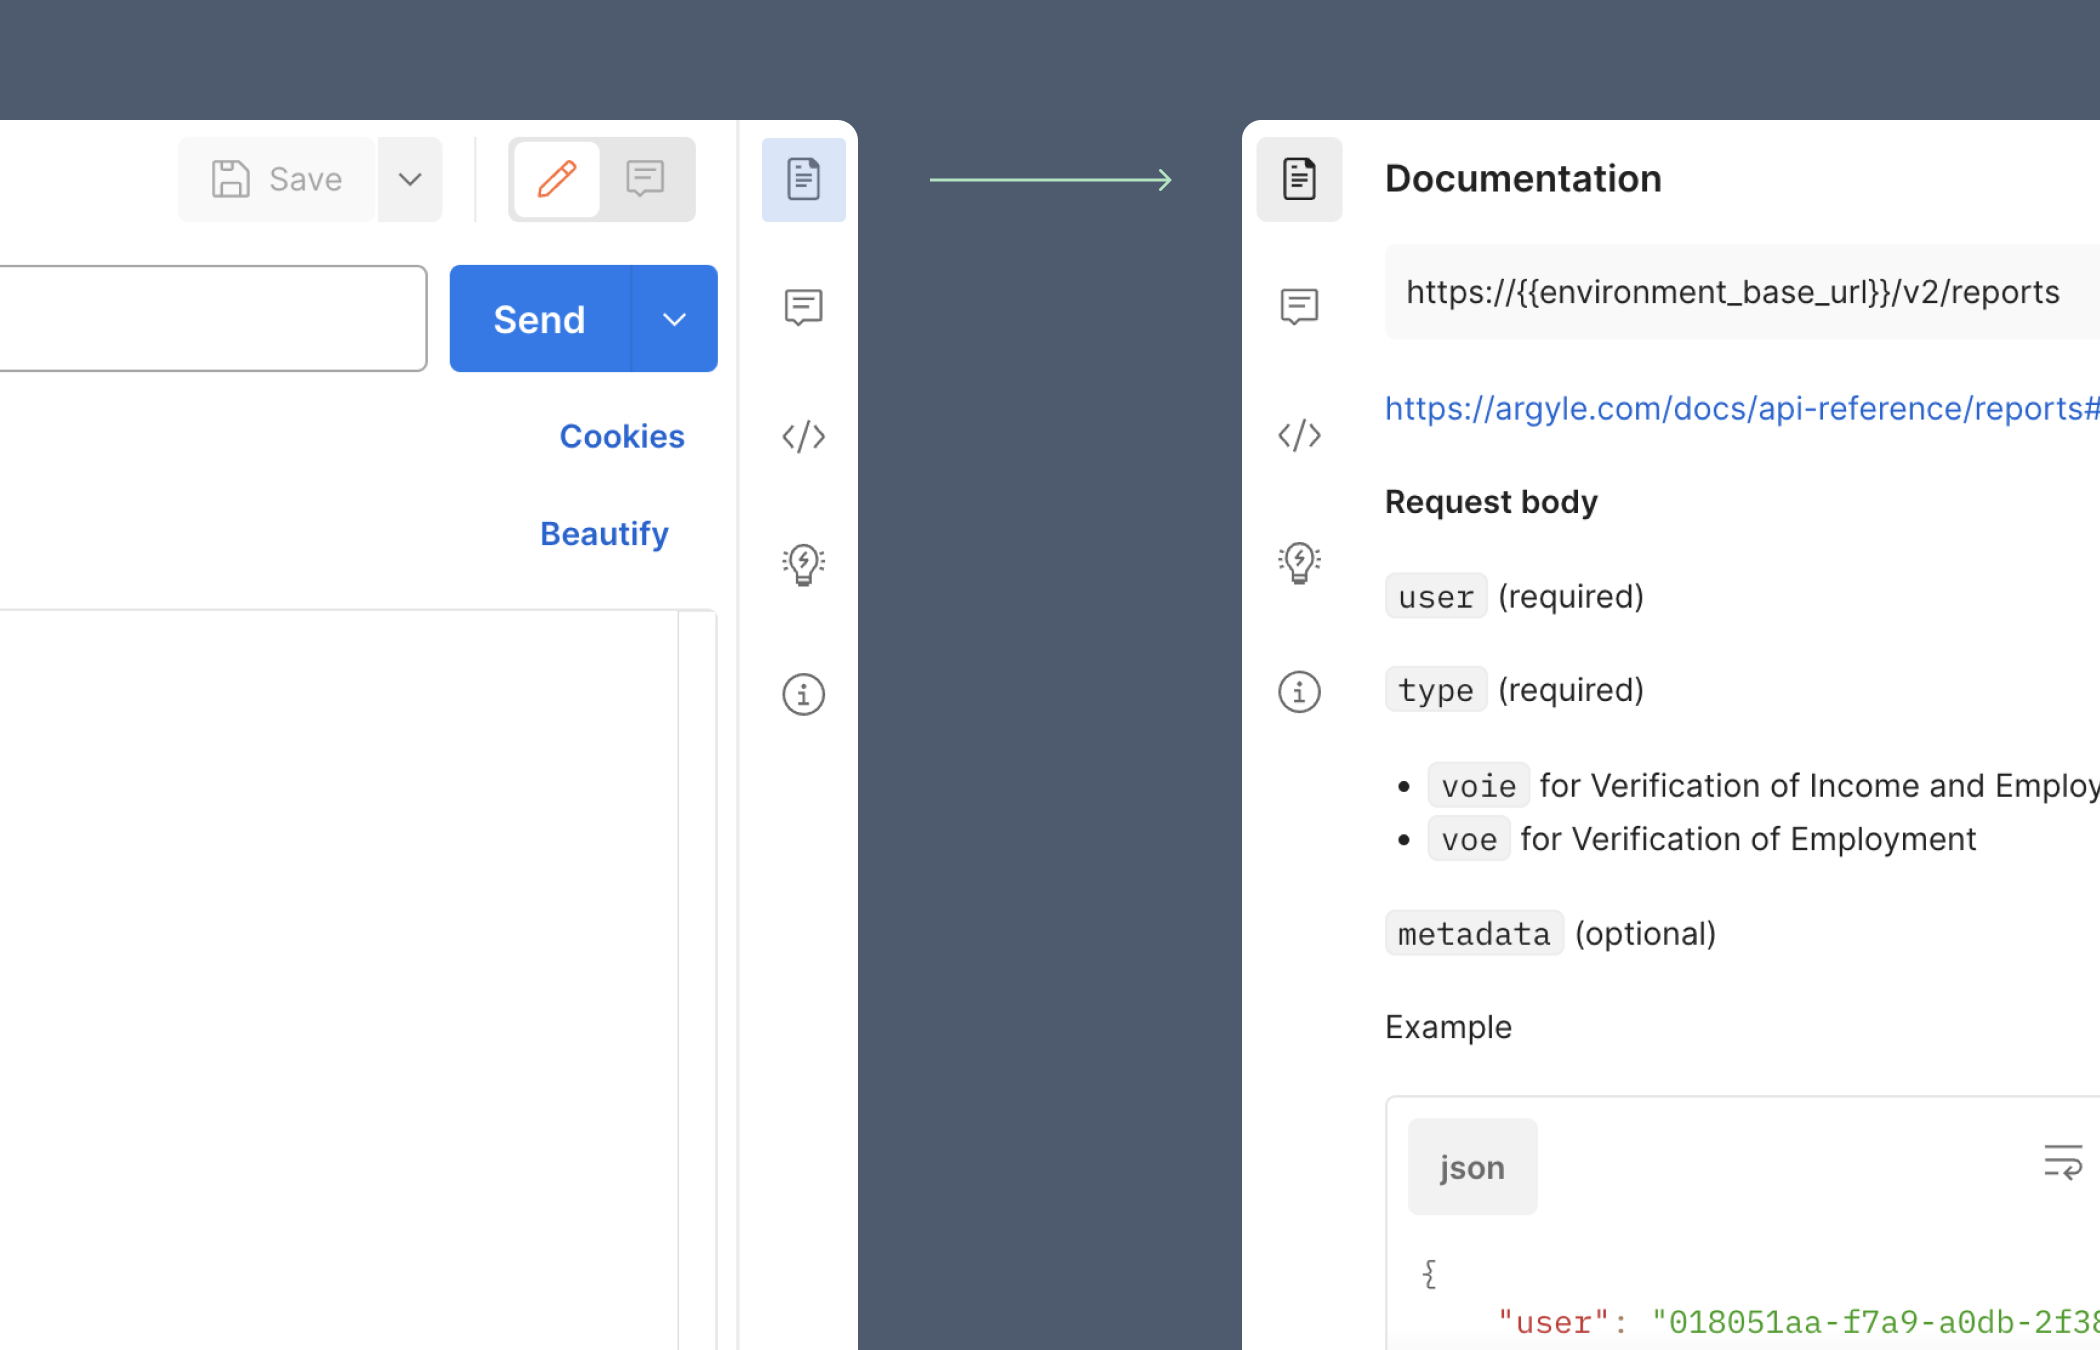Open the Comments panel icon in the sidebar
Screen dimensions: 2100x1350
(x=803, y=307)
